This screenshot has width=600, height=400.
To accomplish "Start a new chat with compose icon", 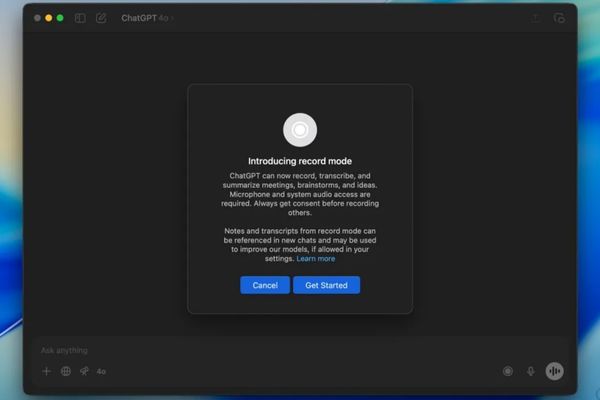I will tap(101, 18).
